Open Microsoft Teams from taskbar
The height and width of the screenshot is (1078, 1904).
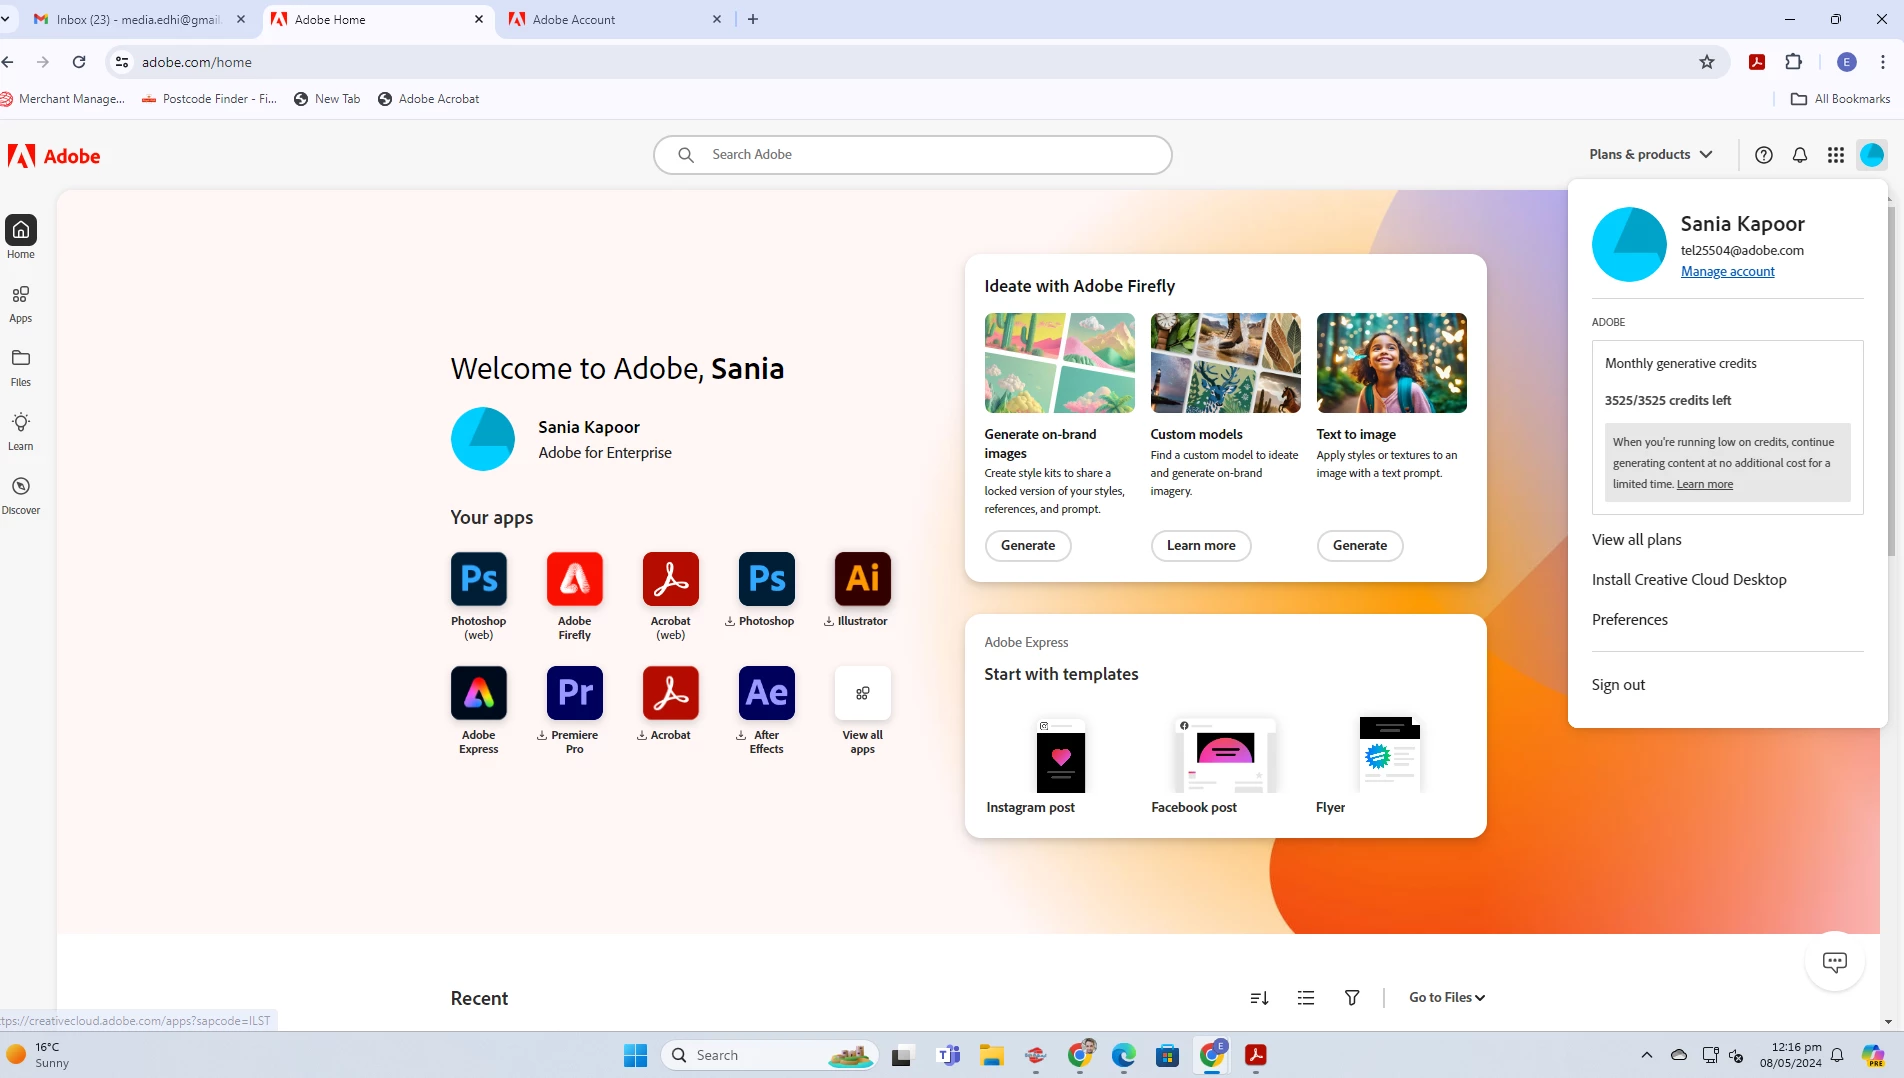coord(948,1055)
